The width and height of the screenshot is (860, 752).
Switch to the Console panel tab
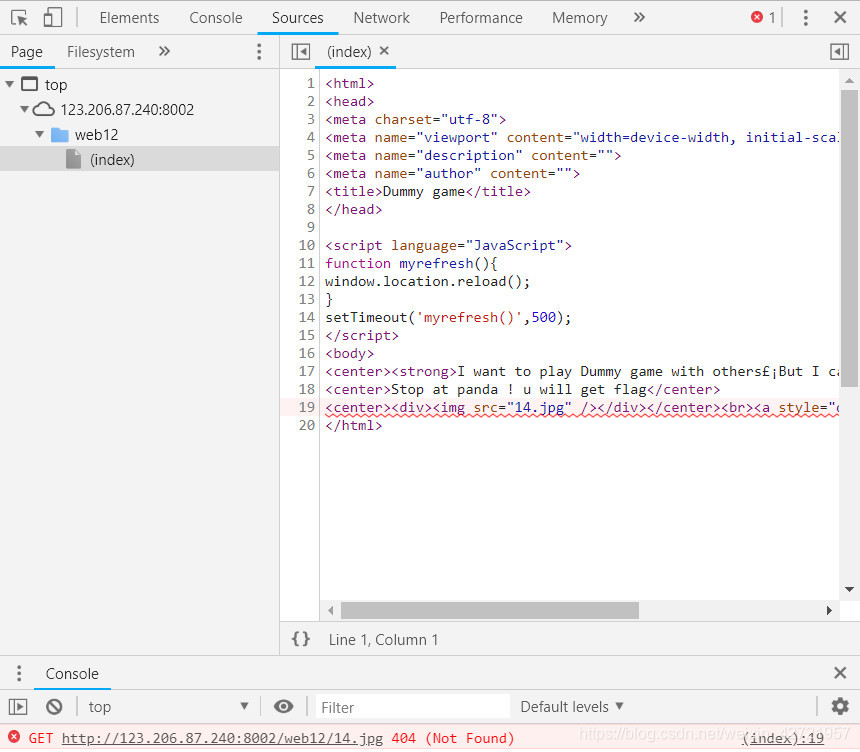click(216, 18)
